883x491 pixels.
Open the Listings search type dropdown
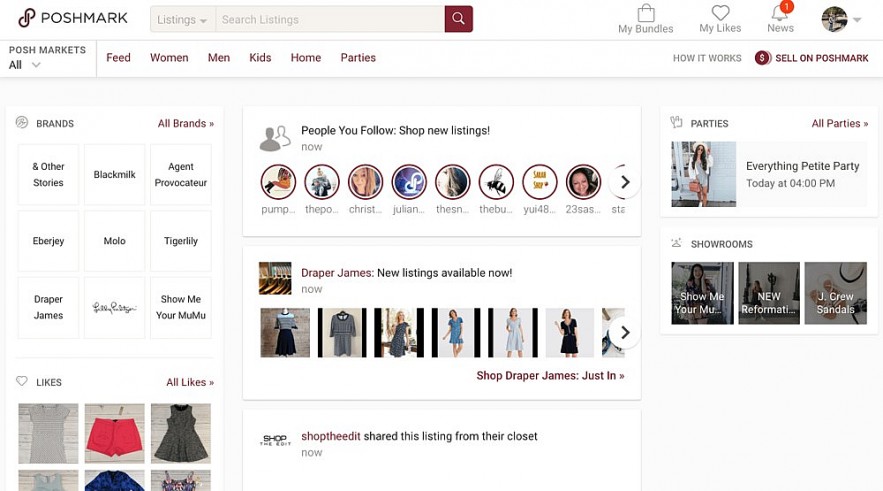point(182,19)
